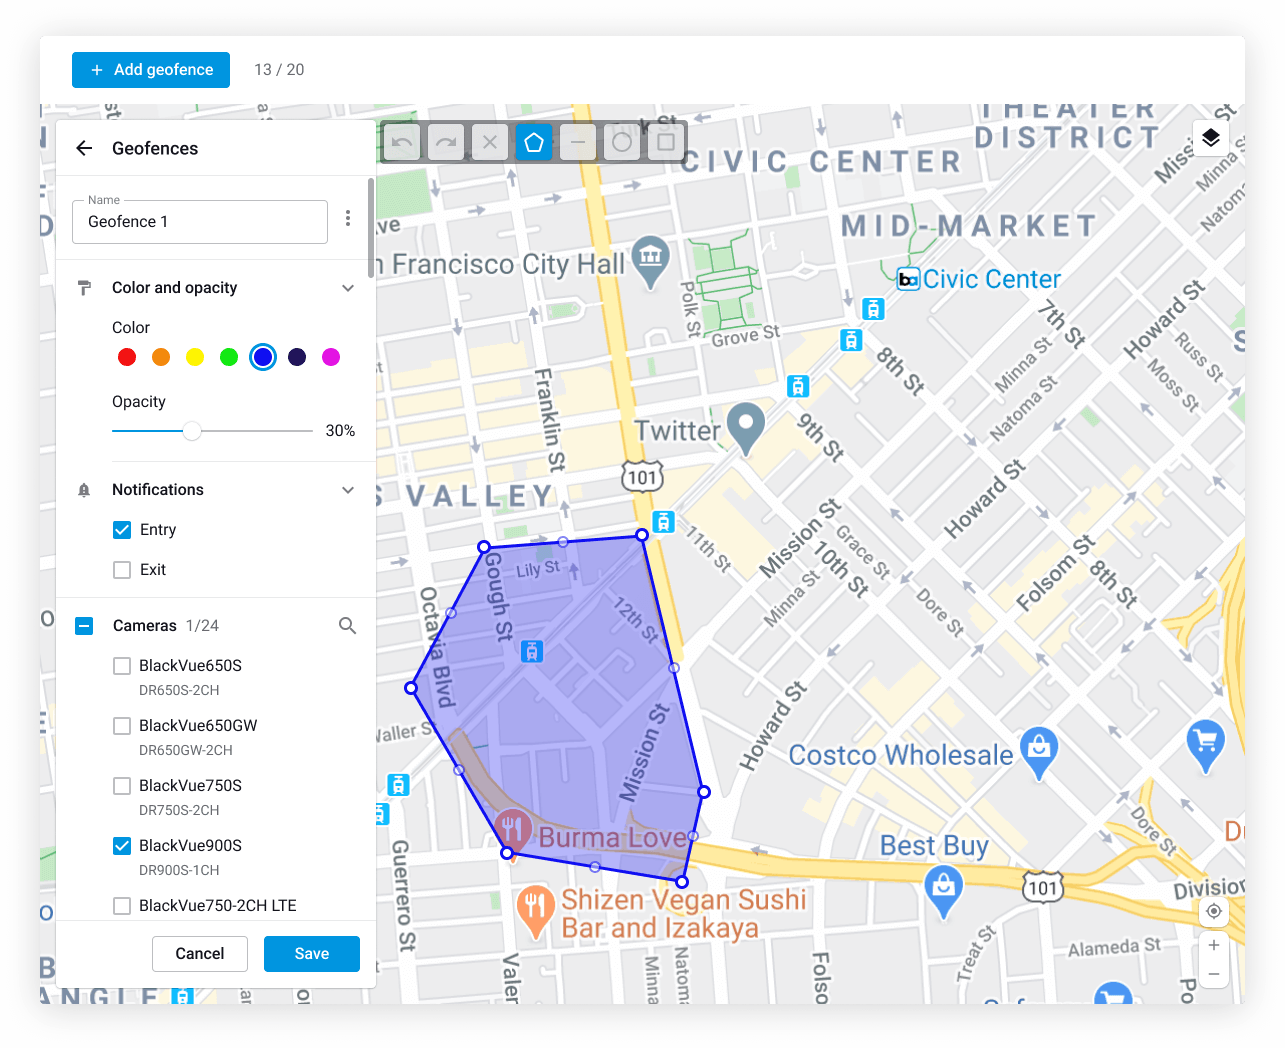Viewport: 1285px width, 1048px height.
Task: Select the circle drawing tool
Action: tap(621, 141)
